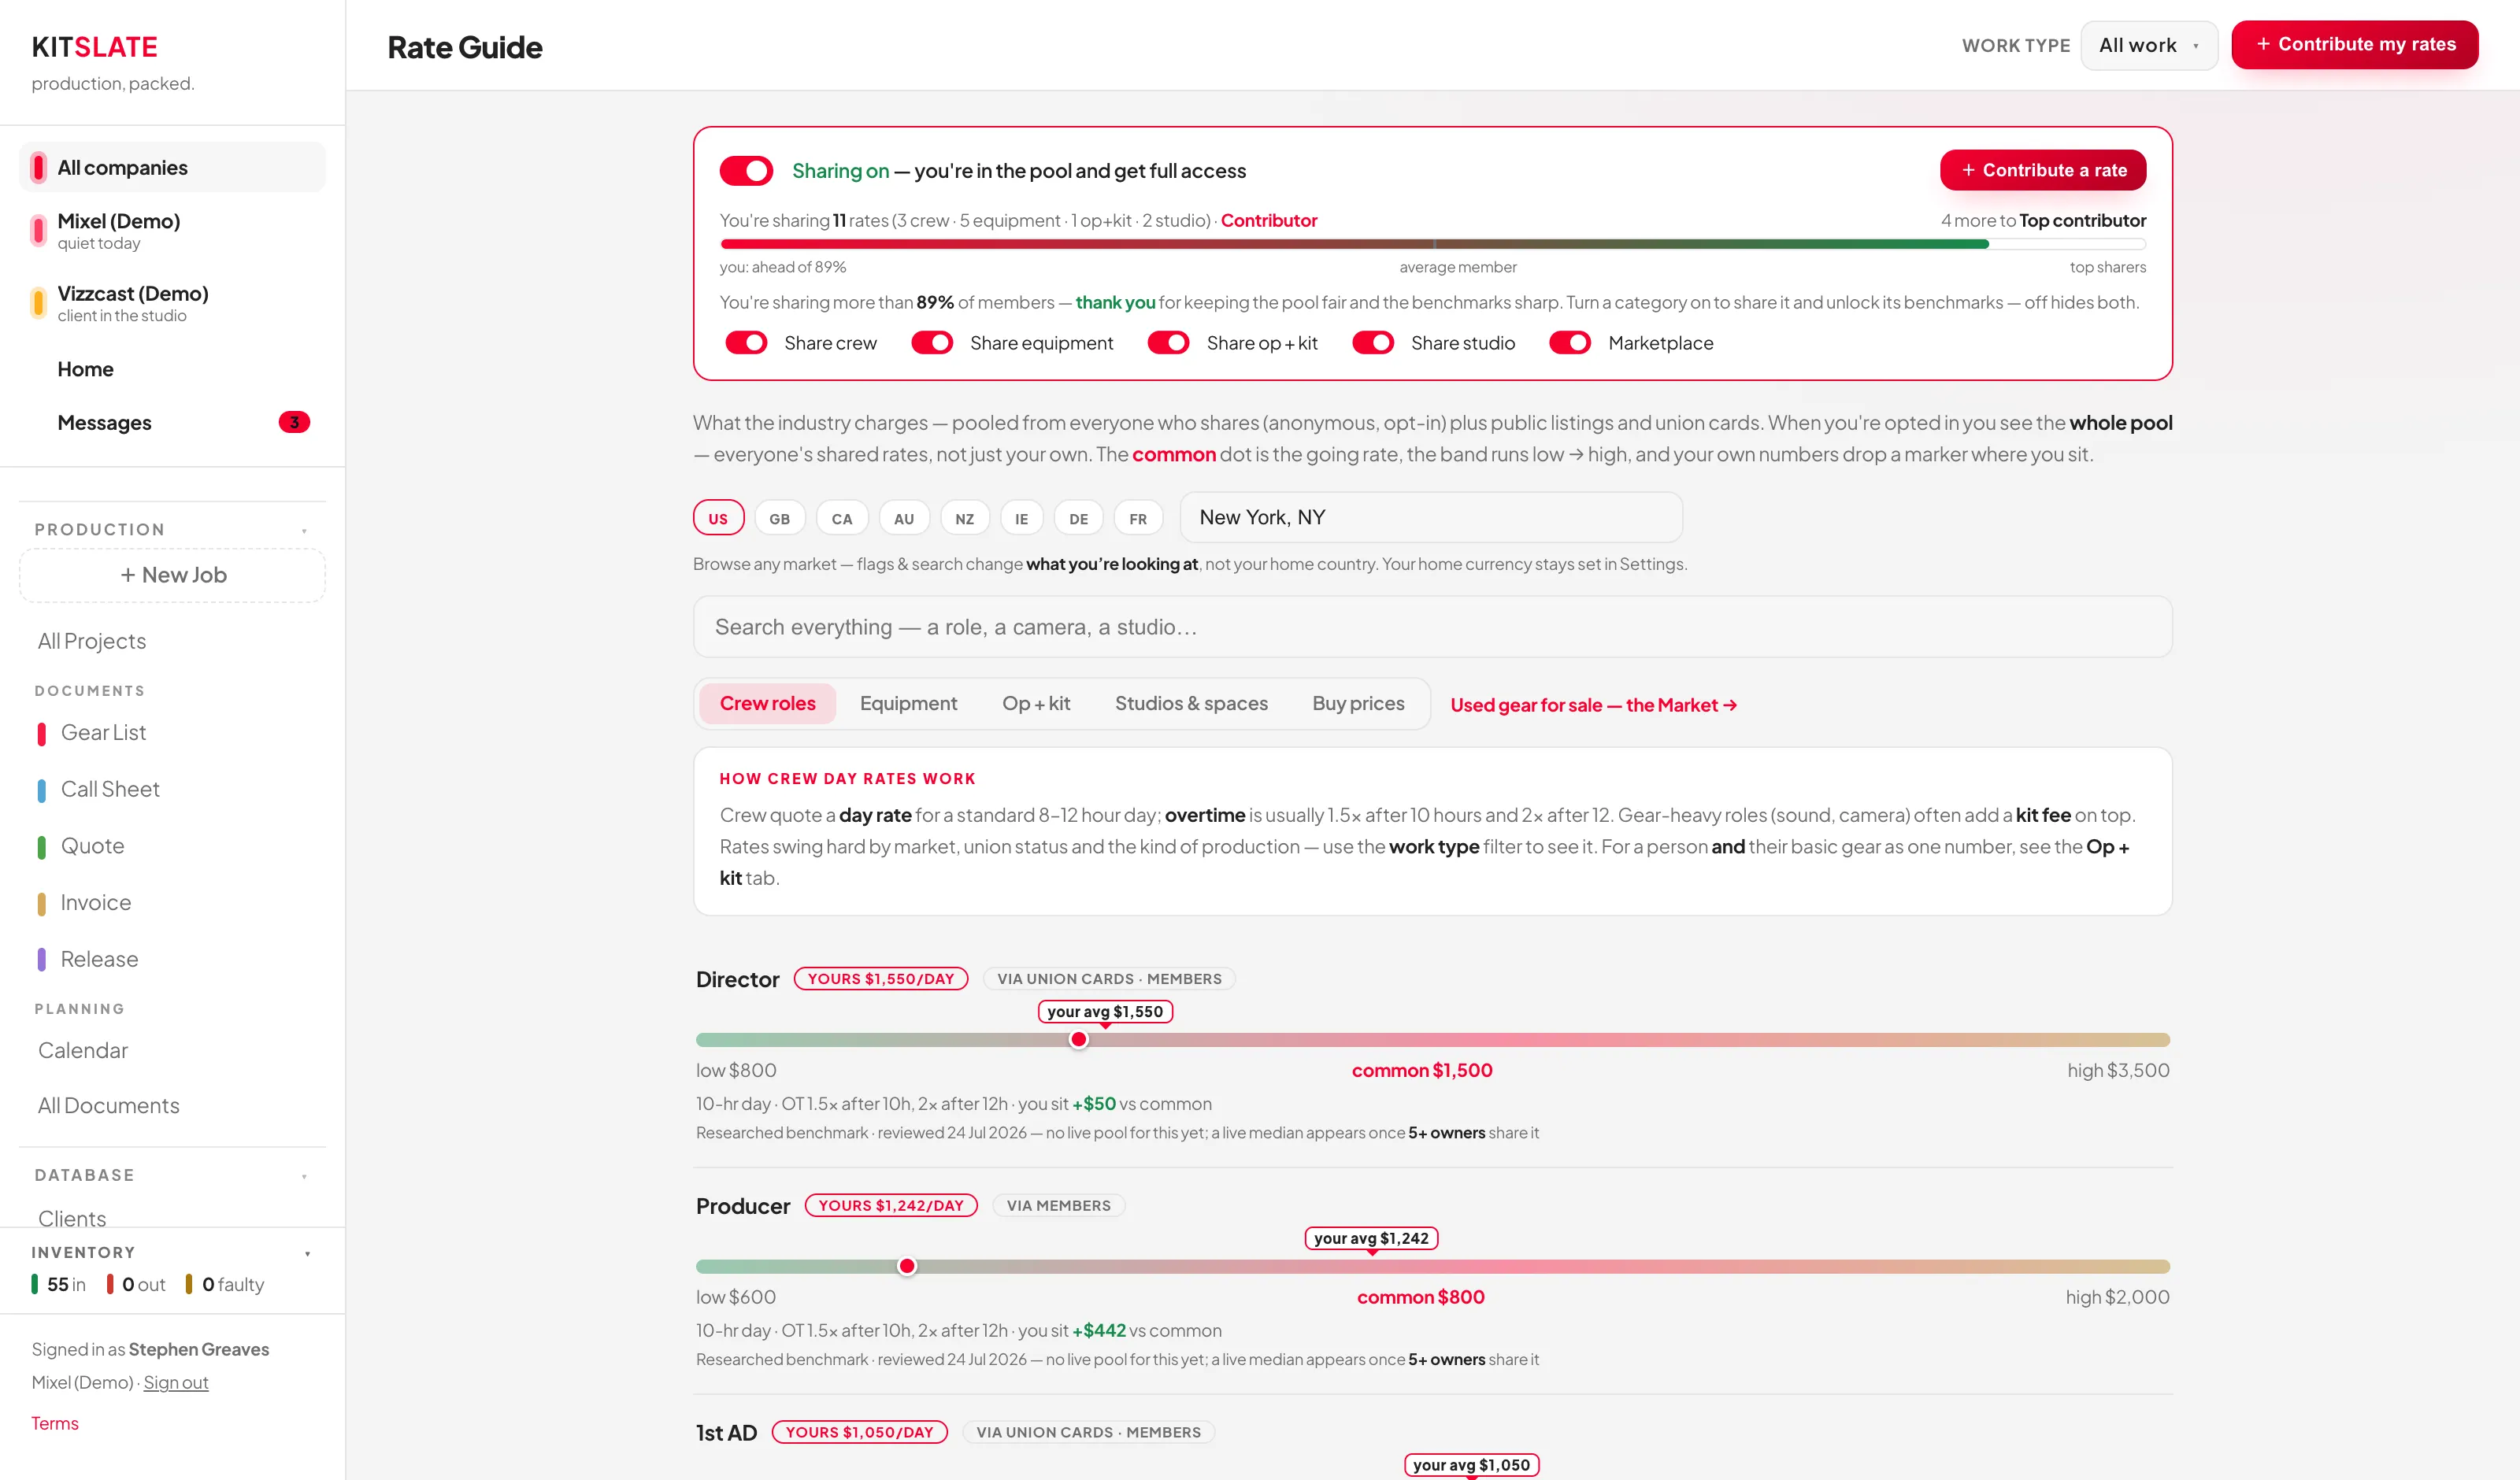This screenshot has width=2520, height=1480.
Task: Open All Documents in sidebar
Action: tap(109, 1106)
